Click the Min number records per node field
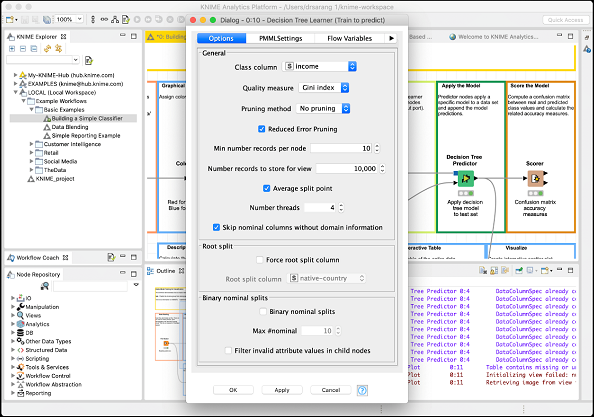Image resolution: width=594 pixels, height=417 pixels. click(x=341, y=148)
